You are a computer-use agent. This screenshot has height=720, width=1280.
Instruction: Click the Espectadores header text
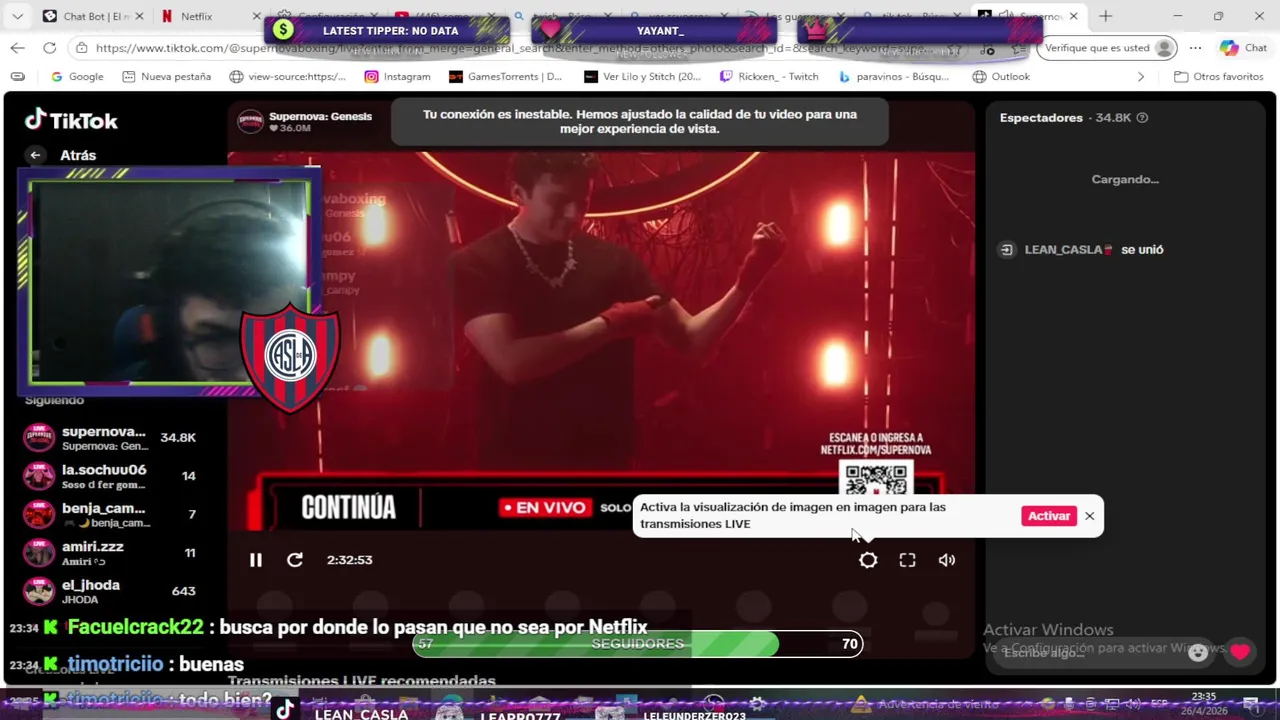[1041, 118]
